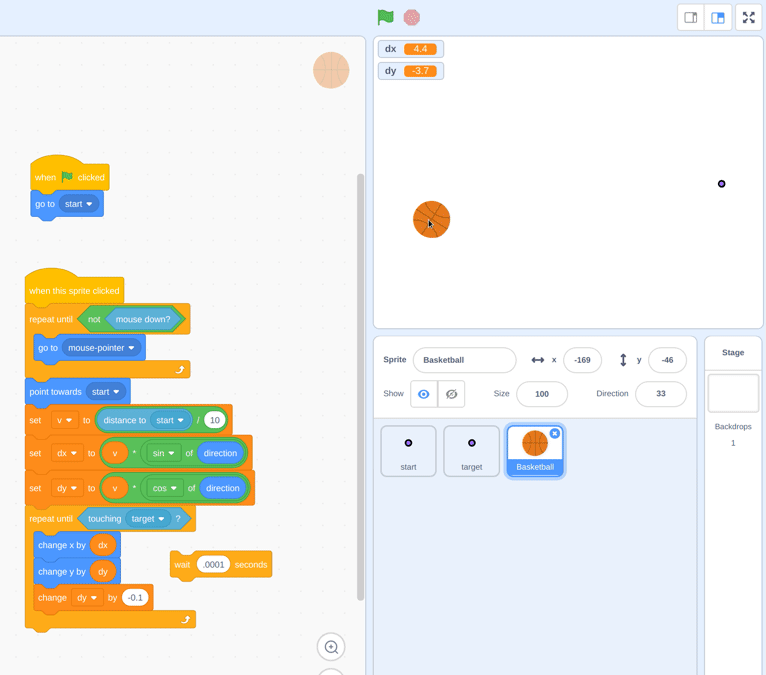Screen dimensions: 766x675
Task: Select the target sprite thumbnail
Action: tap(471, 451)
